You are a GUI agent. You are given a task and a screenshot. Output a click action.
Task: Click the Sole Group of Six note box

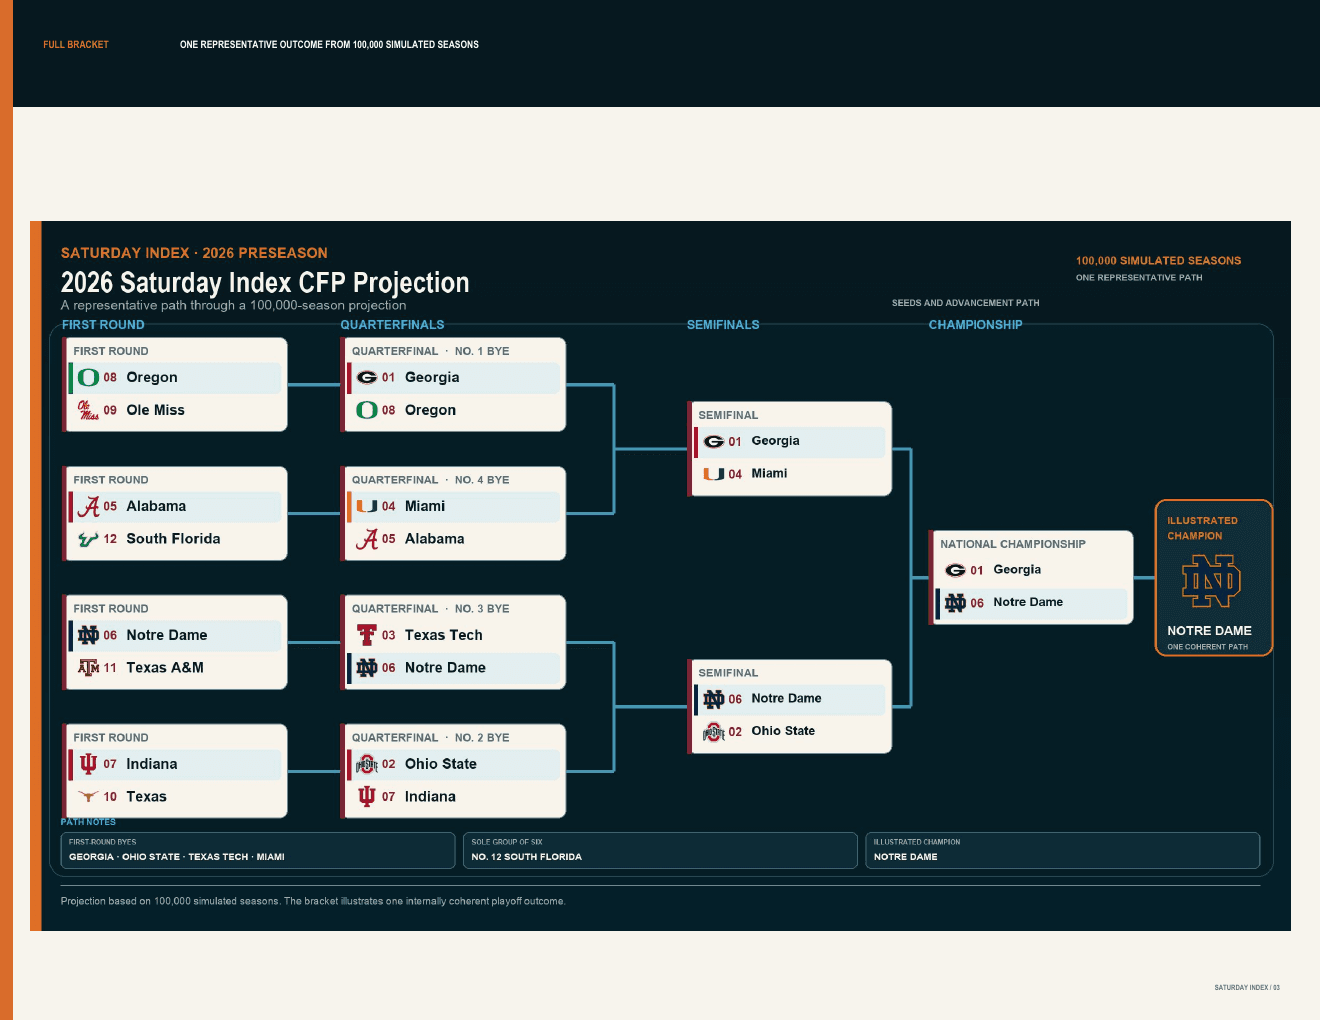click(x=660, y=850)
